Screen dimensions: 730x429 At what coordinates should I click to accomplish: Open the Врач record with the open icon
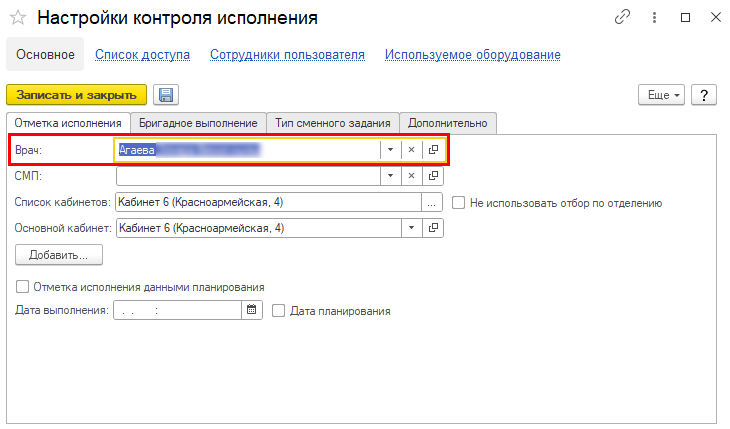433,150
